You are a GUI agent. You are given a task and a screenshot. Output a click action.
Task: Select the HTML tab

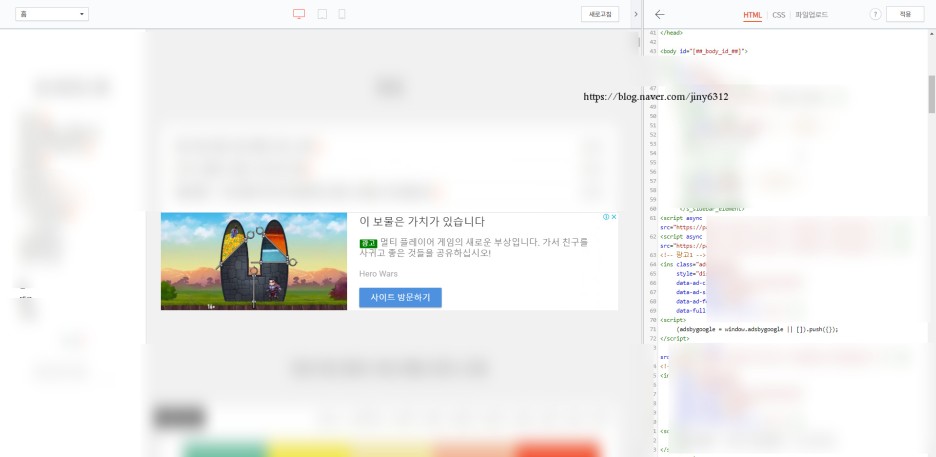tap(752, 15)
